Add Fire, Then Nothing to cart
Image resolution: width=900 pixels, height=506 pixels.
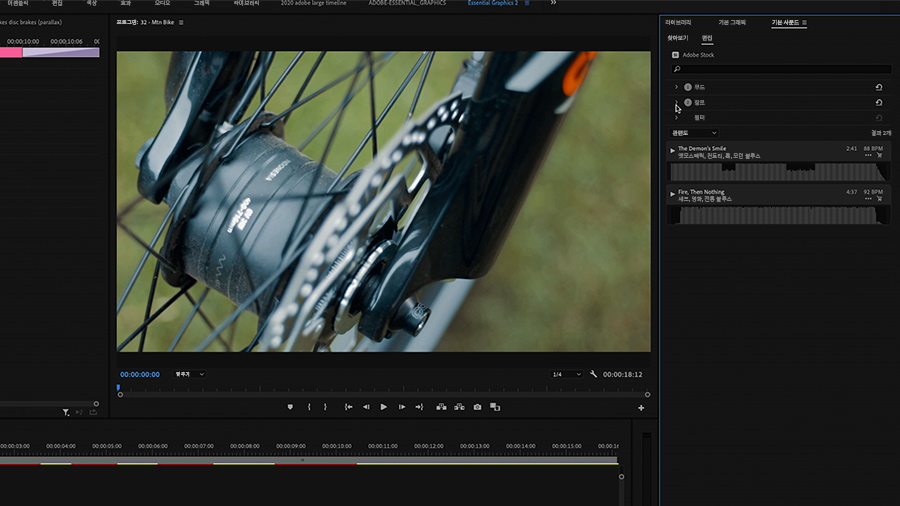[x=879, y=198]
